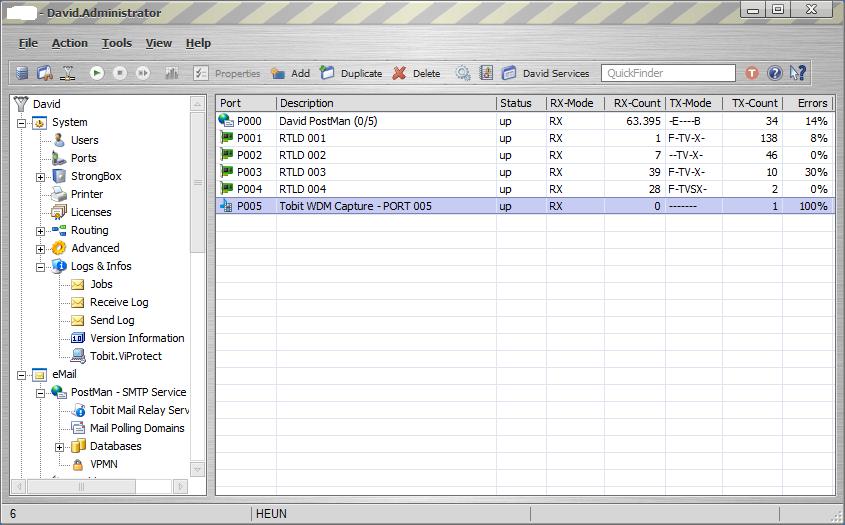Sort by the Errors column header
This screenshot has height=525, width=845.
(807, 103)
